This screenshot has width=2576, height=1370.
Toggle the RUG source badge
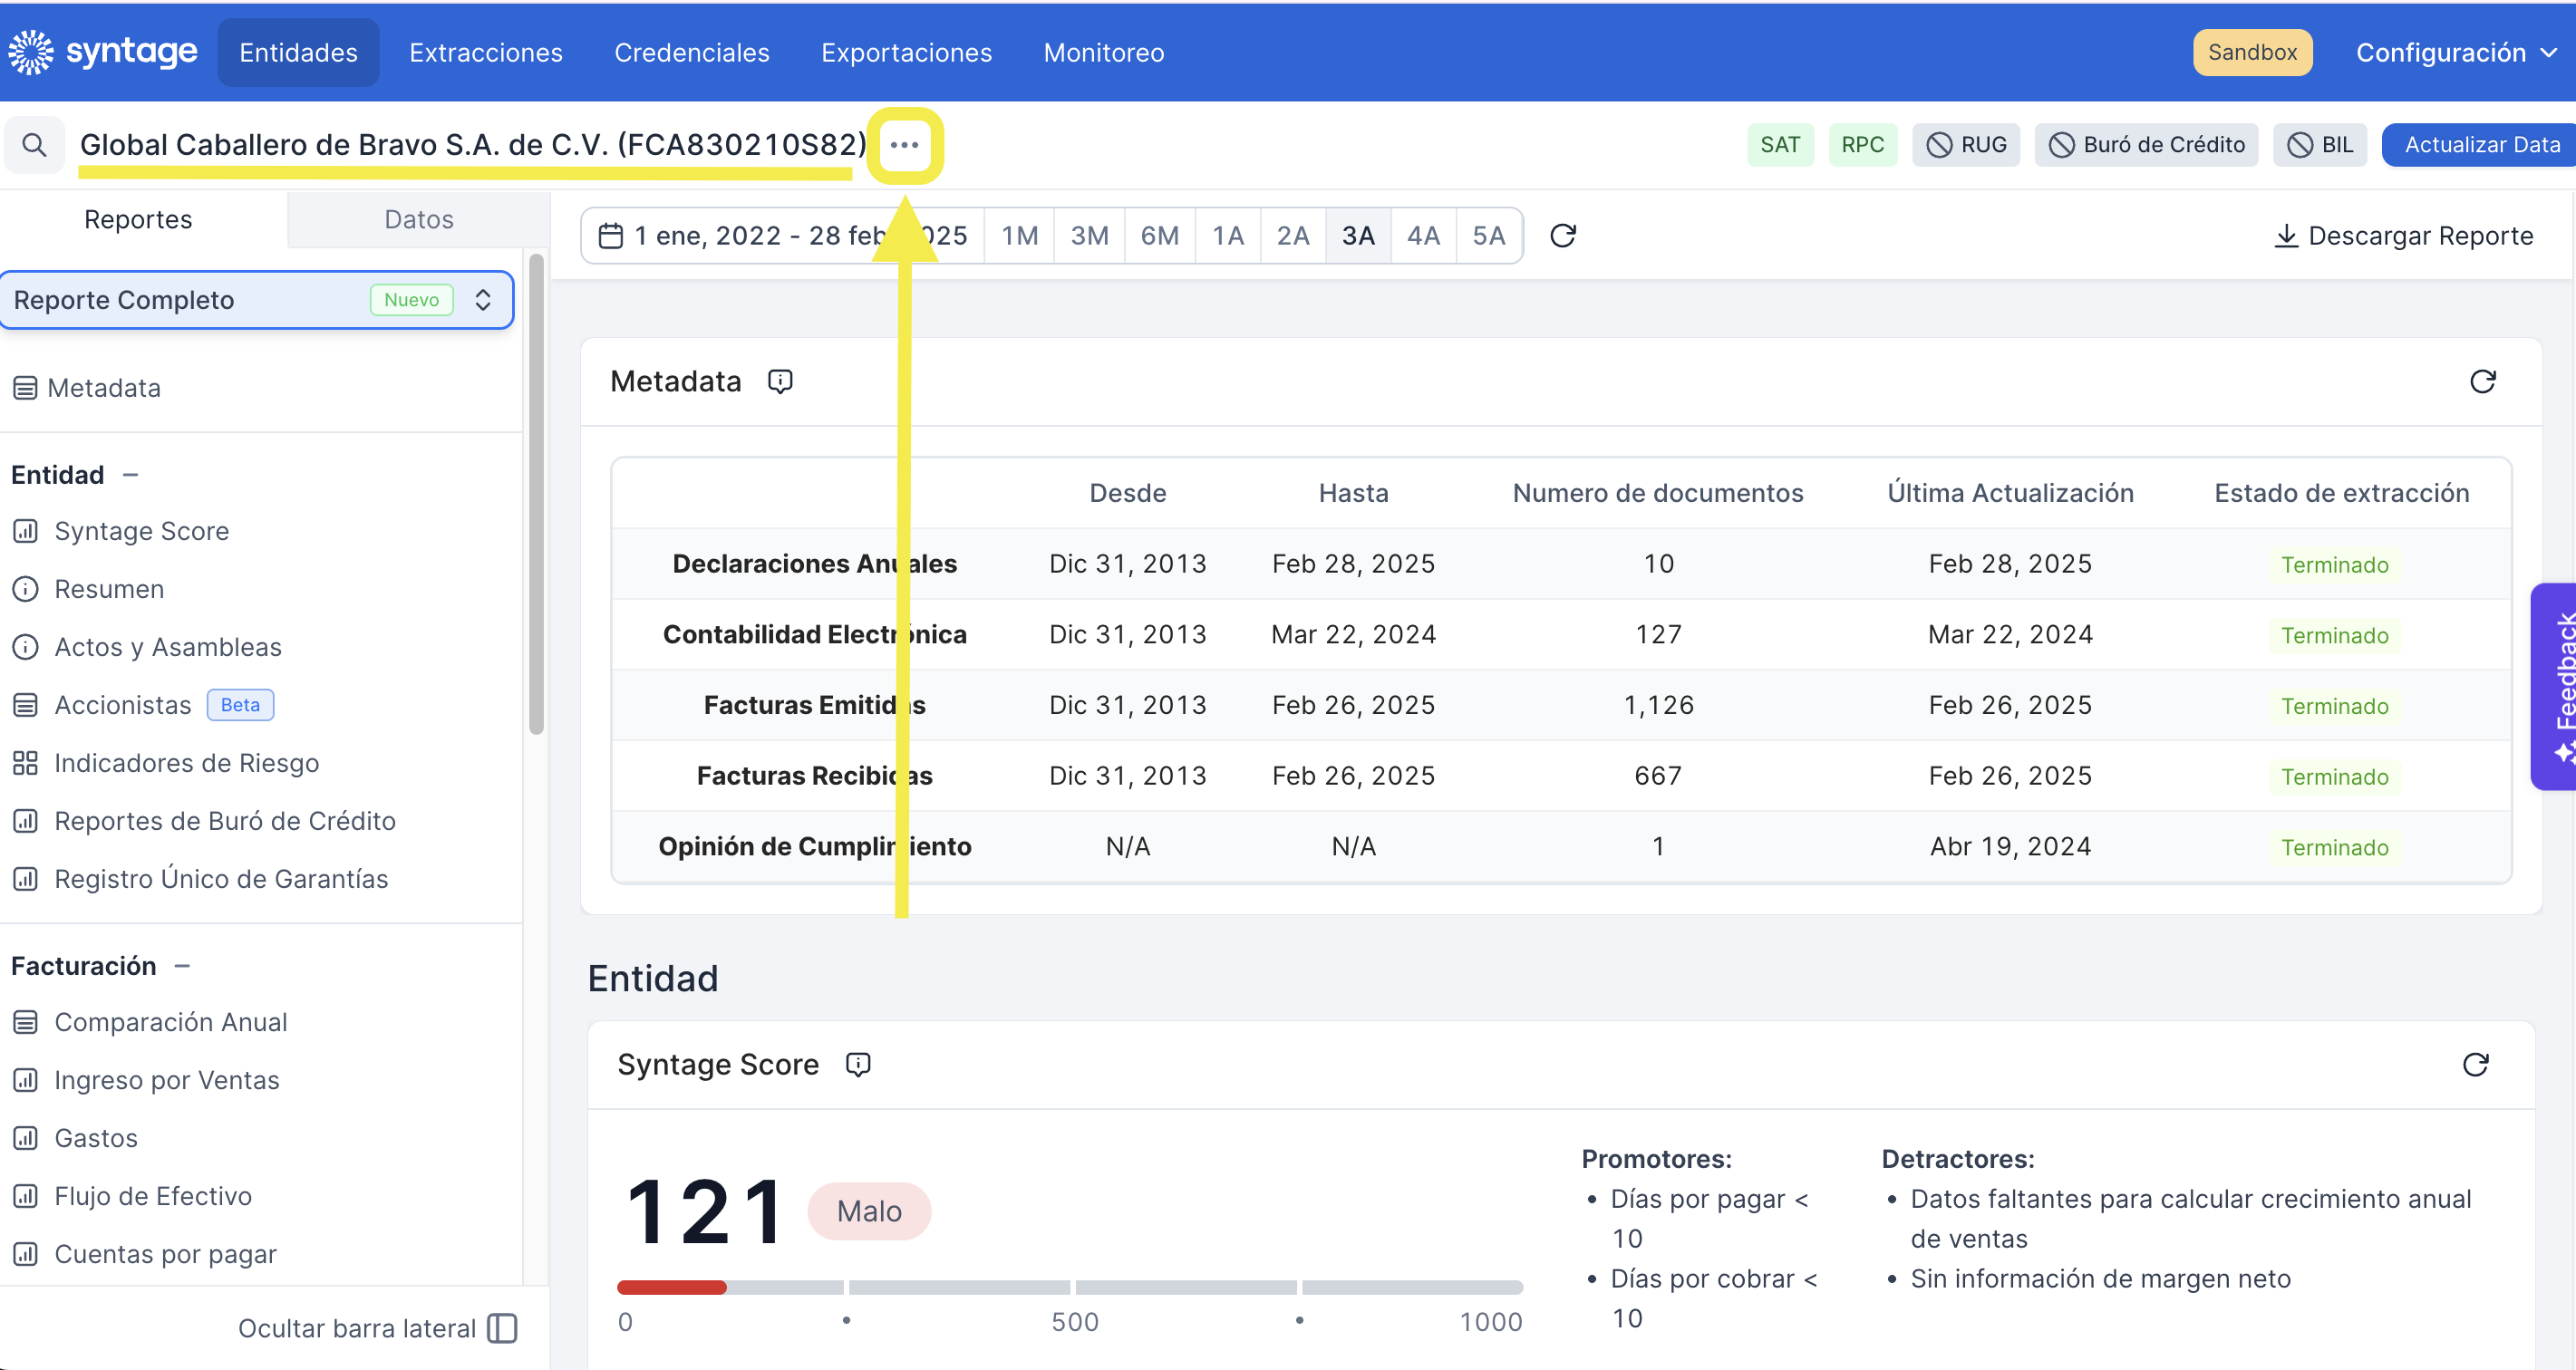pos(1966,145)
